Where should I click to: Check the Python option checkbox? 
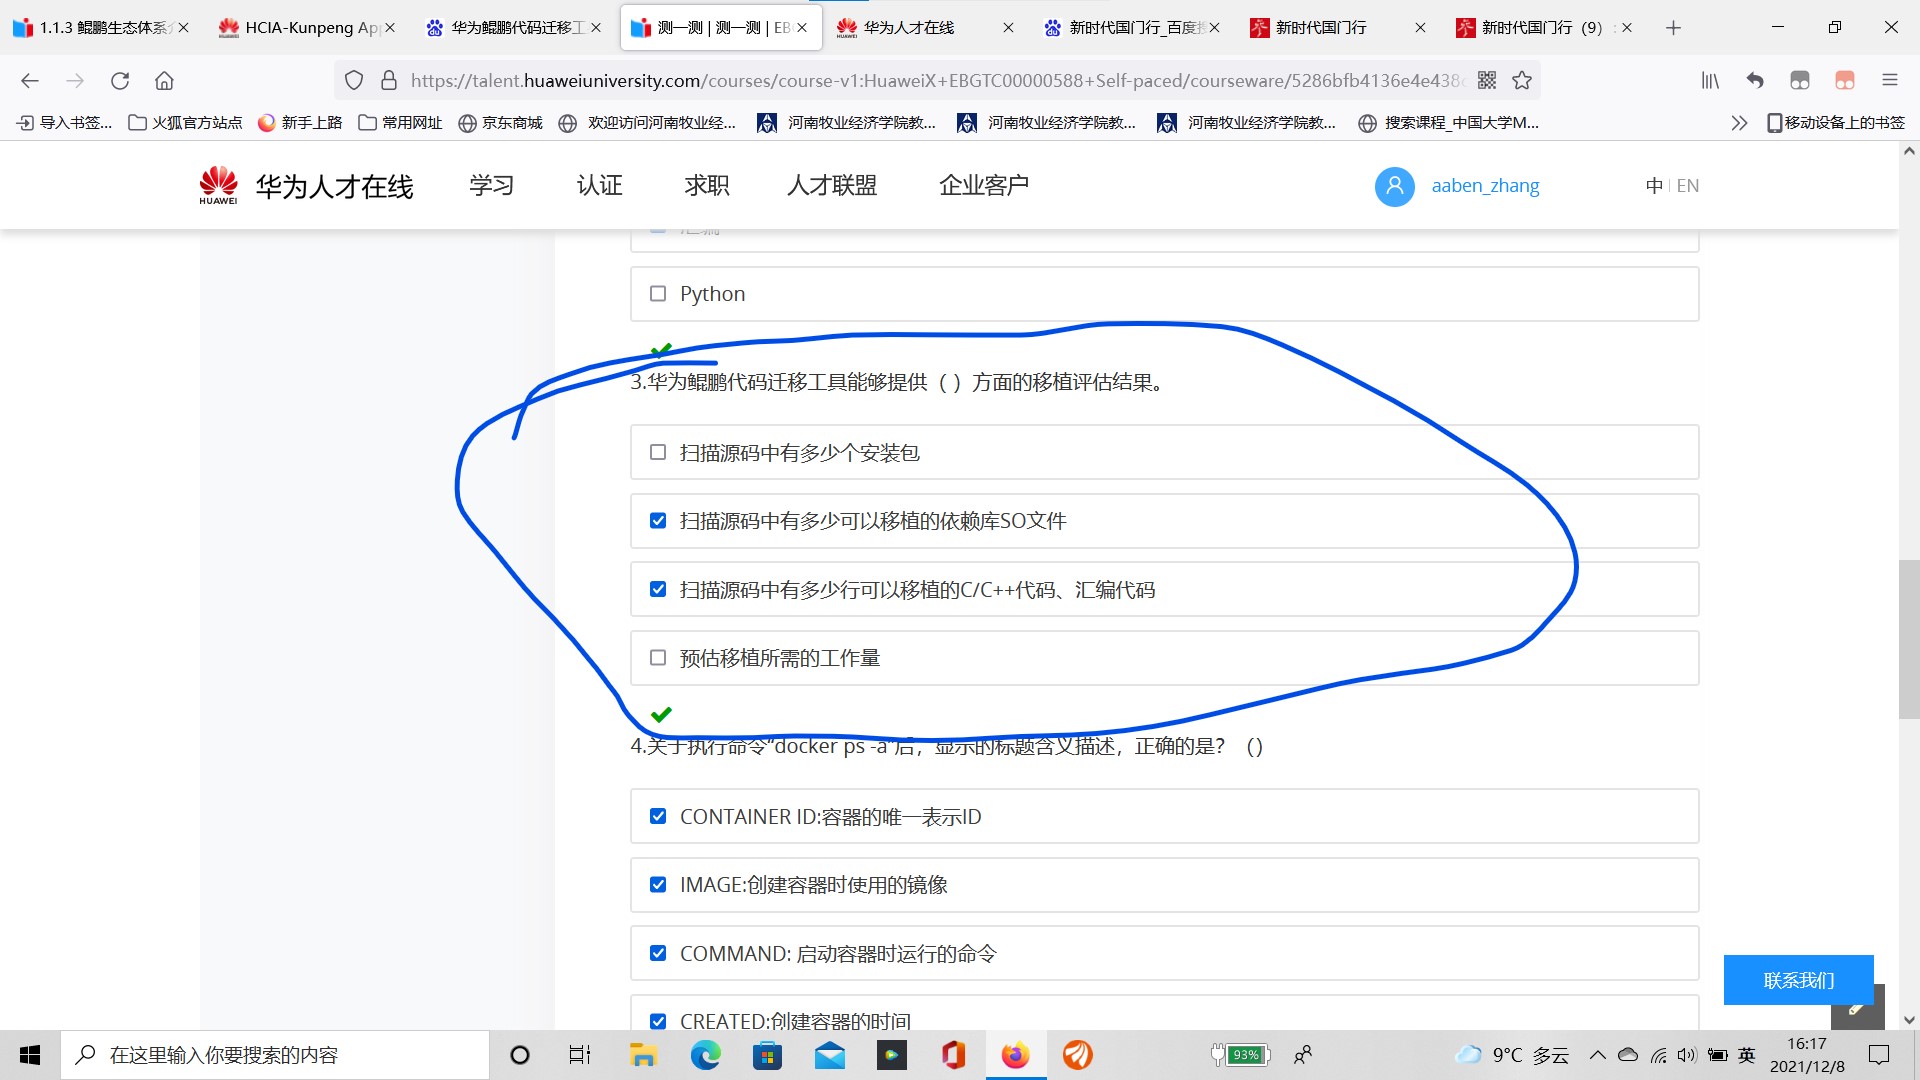click(658, 294)
